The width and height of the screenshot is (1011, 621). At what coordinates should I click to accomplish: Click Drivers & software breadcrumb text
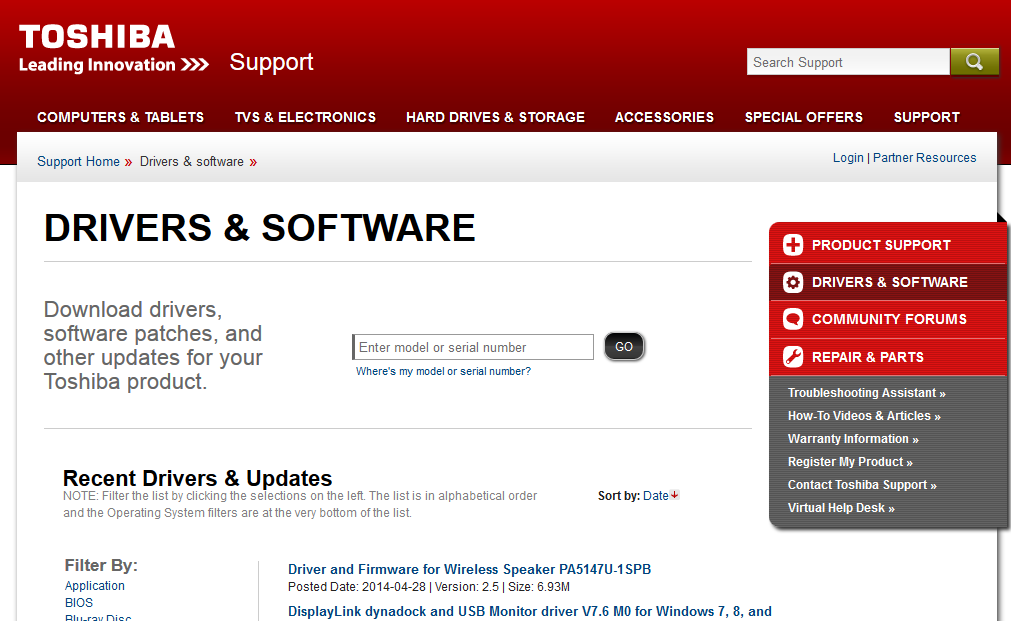191,162
